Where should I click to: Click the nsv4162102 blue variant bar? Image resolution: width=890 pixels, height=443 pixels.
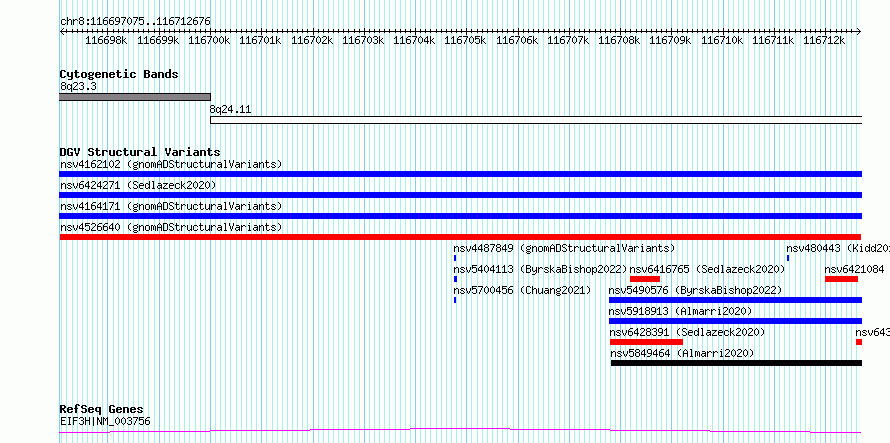point(460,174)
